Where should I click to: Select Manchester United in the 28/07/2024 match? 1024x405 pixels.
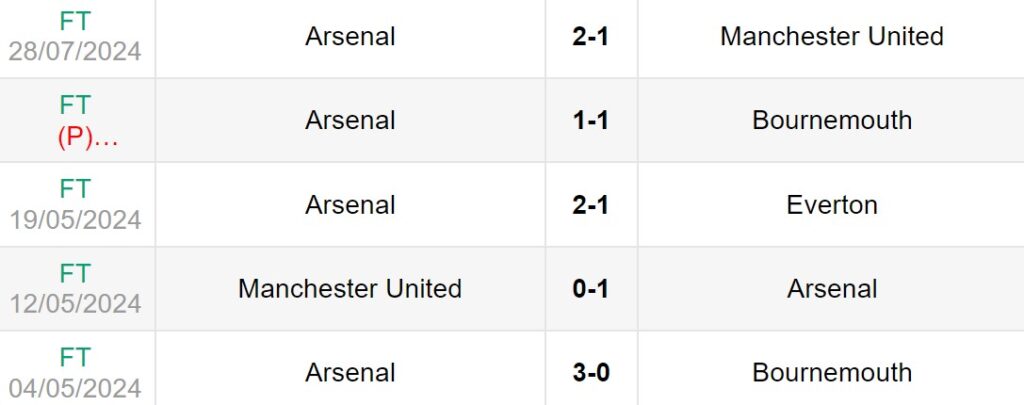click(832, 37)
